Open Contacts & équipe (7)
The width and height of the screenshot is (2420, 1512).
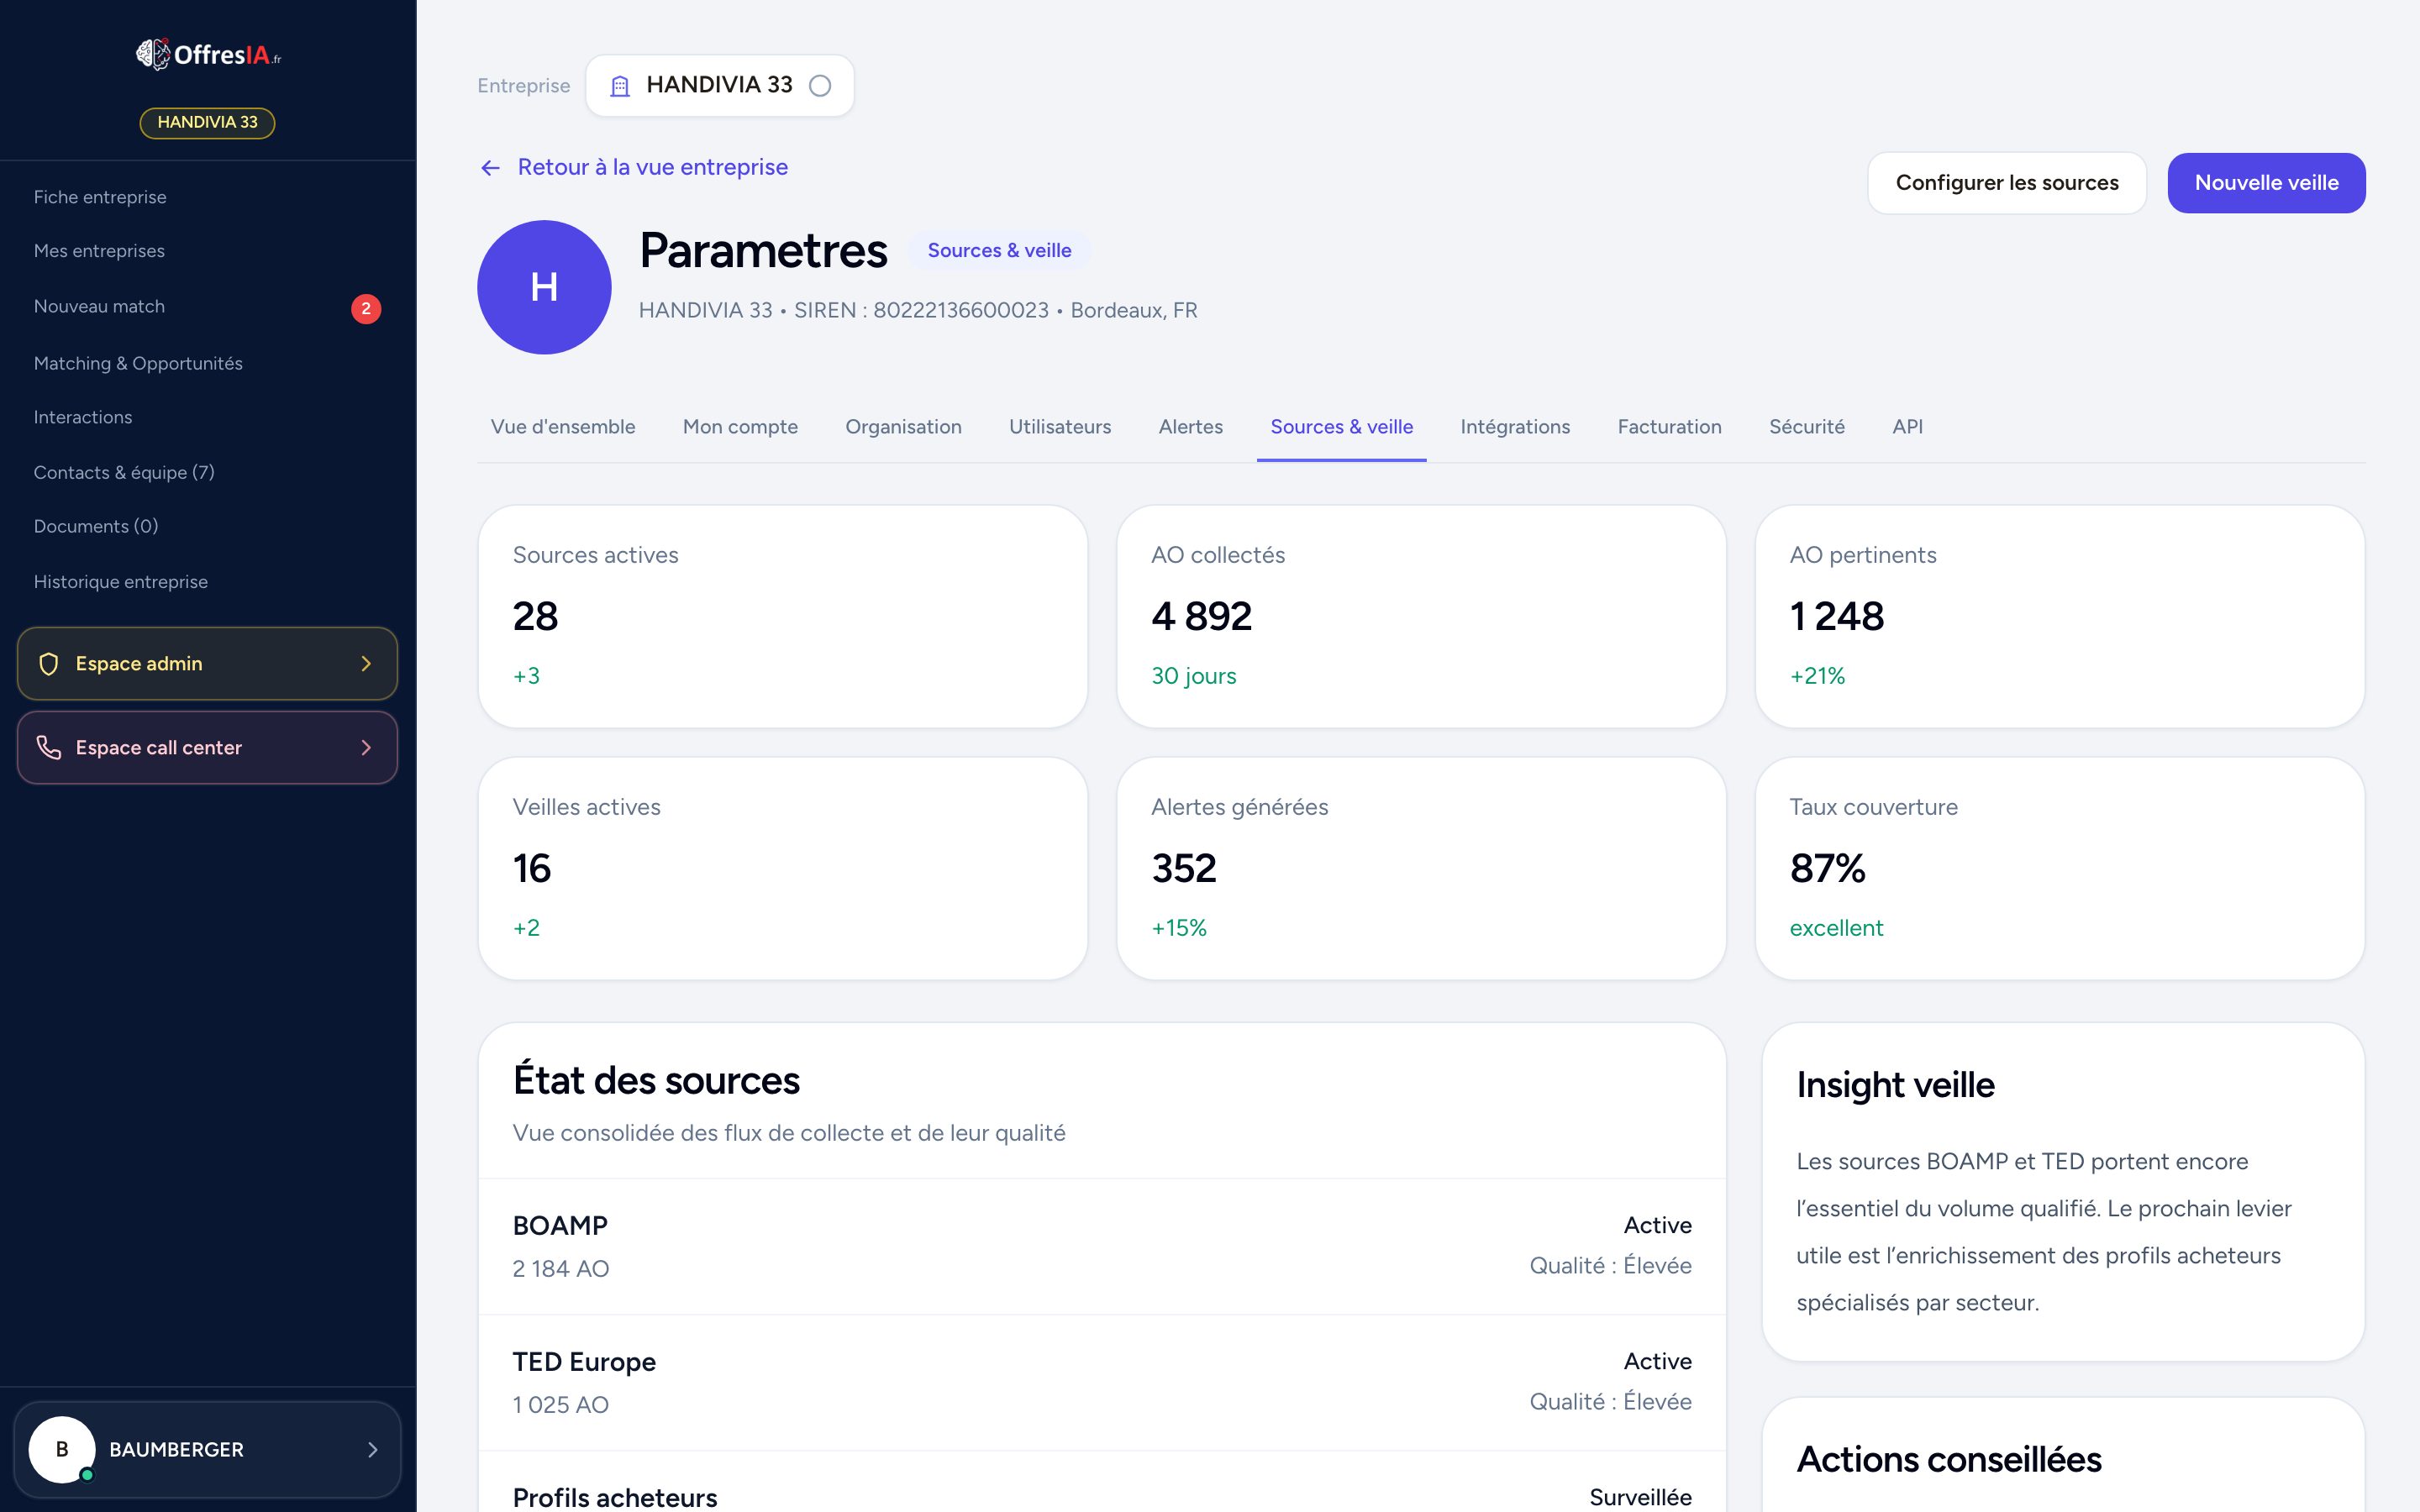click(x=124, y=472)
